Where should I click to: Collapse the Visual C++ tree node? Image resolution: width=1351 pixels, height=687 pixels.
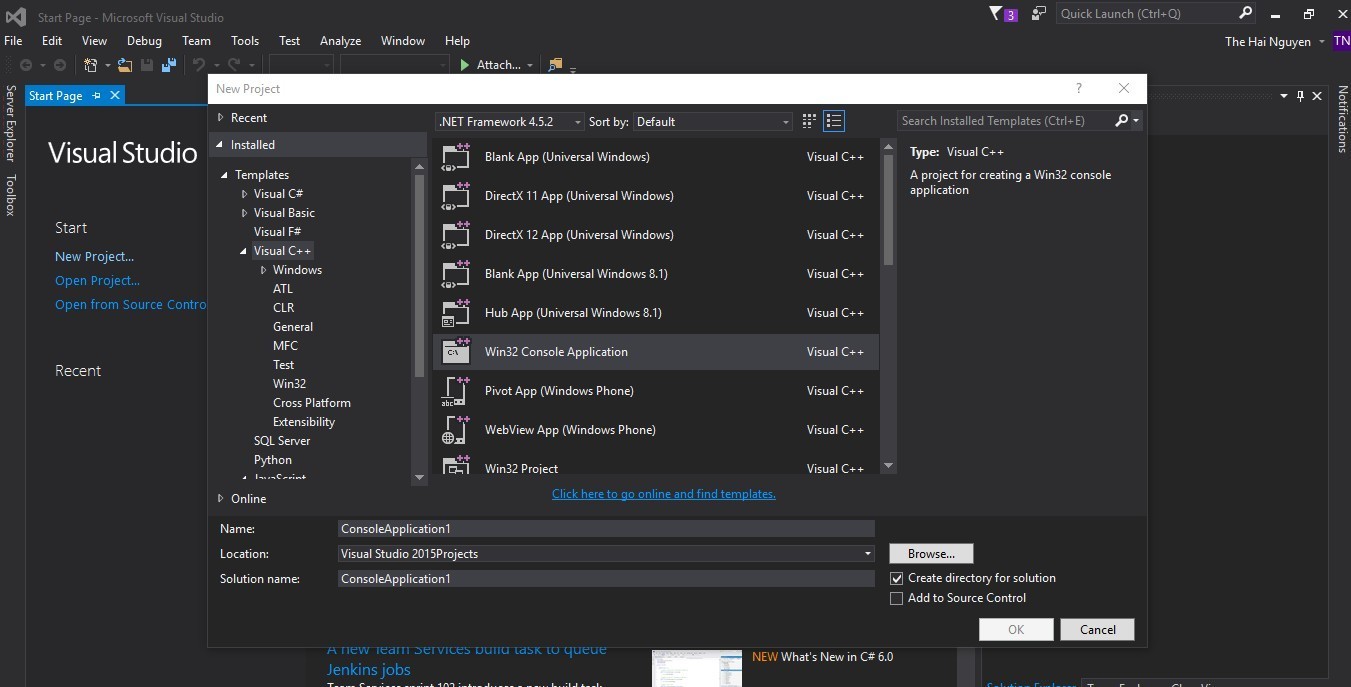point(243,251)
